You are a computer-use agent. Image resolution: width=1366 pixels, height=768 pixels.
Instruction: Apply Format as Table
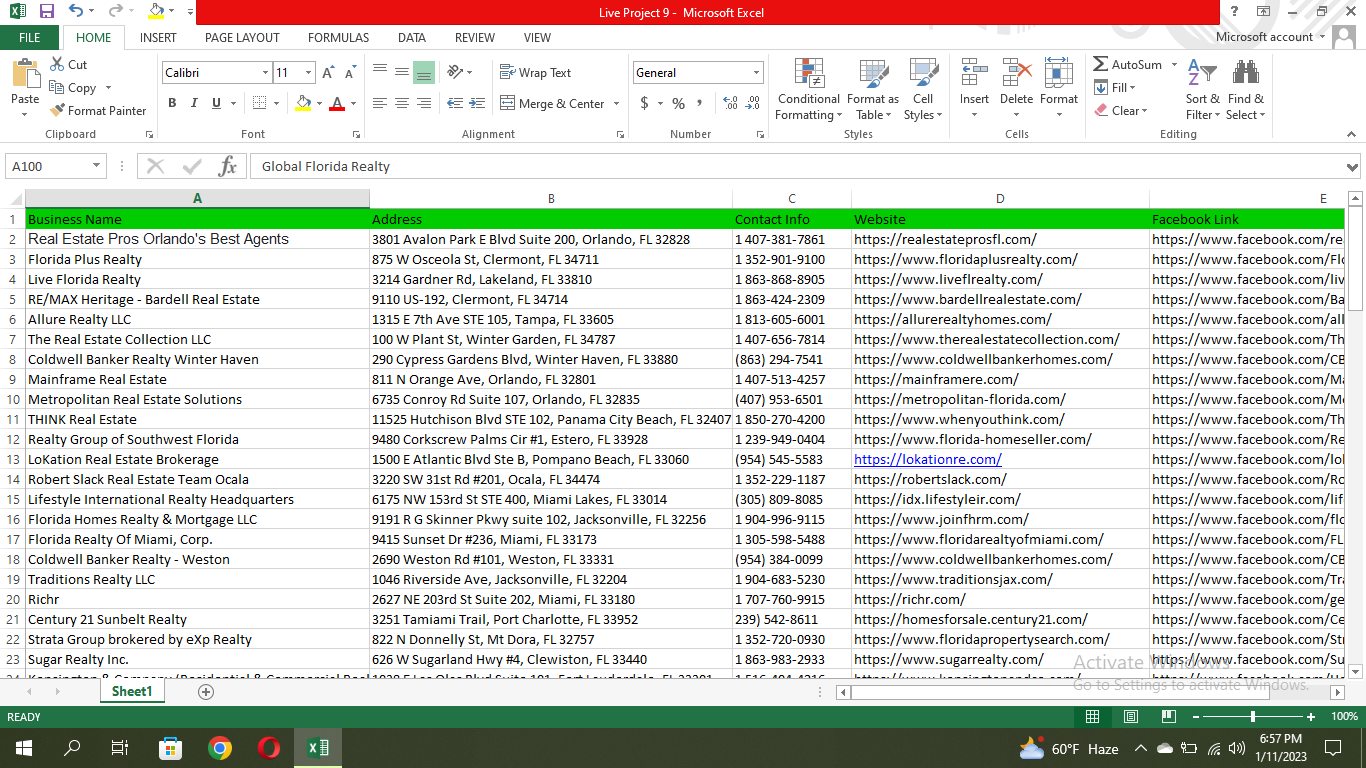pyautogui.click(x=872, y=89)
